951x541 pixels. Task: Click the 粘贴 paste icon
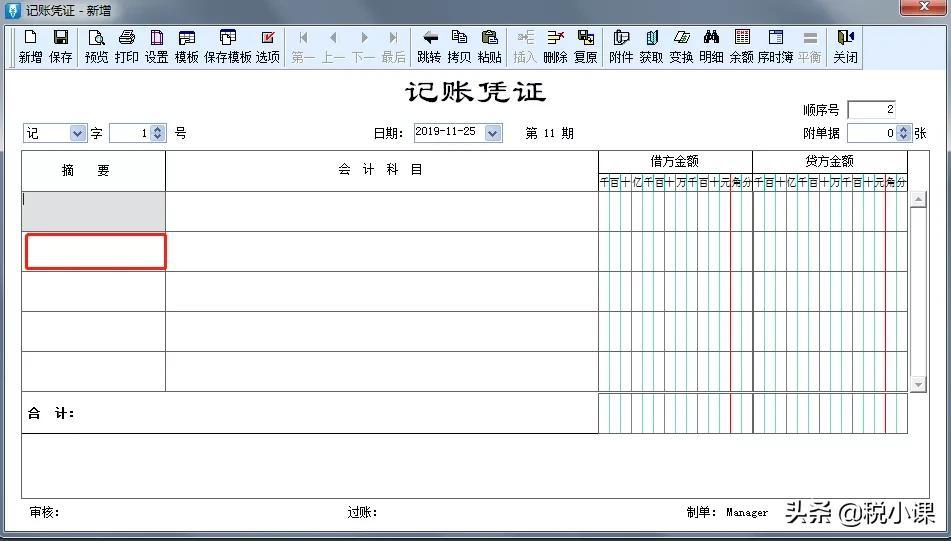489,46
